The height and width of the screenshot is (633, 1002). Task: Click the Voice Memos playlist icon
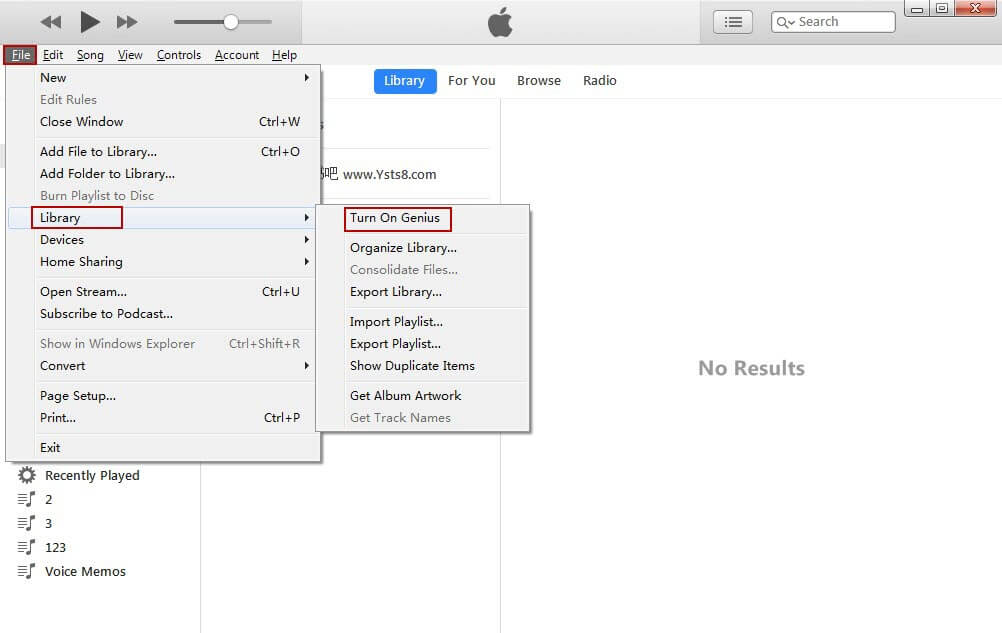click(26, 572)
